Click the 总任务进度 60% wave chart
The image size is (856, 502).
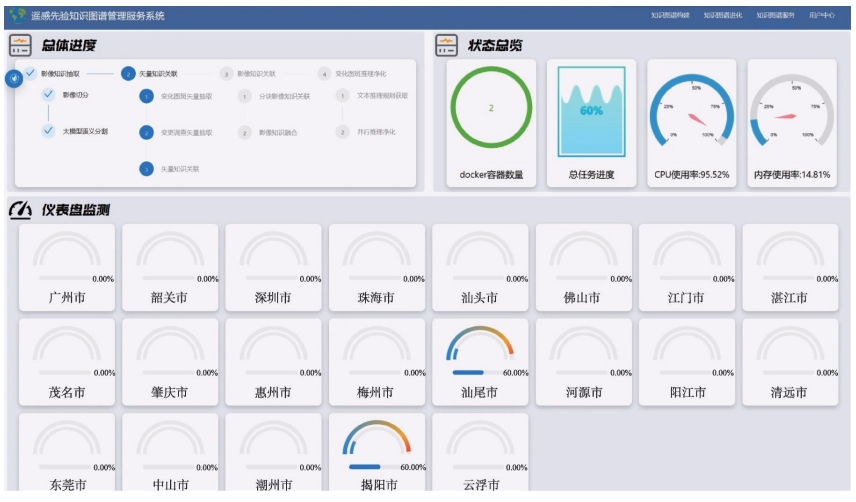[x=591, y=110]
